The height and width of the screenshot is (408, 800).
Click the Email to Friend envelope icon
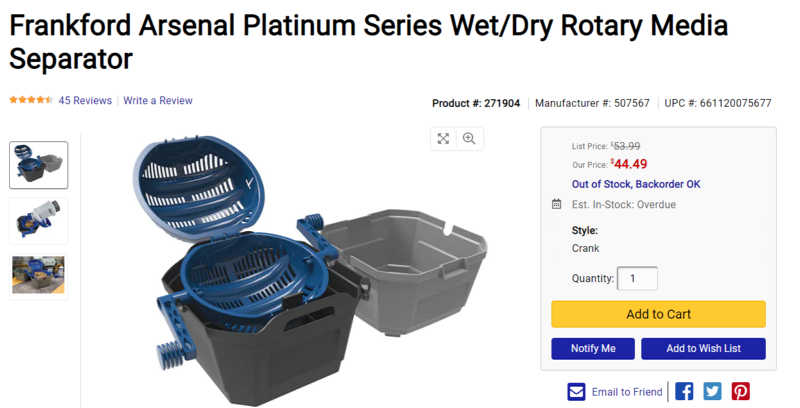point(576,391)
